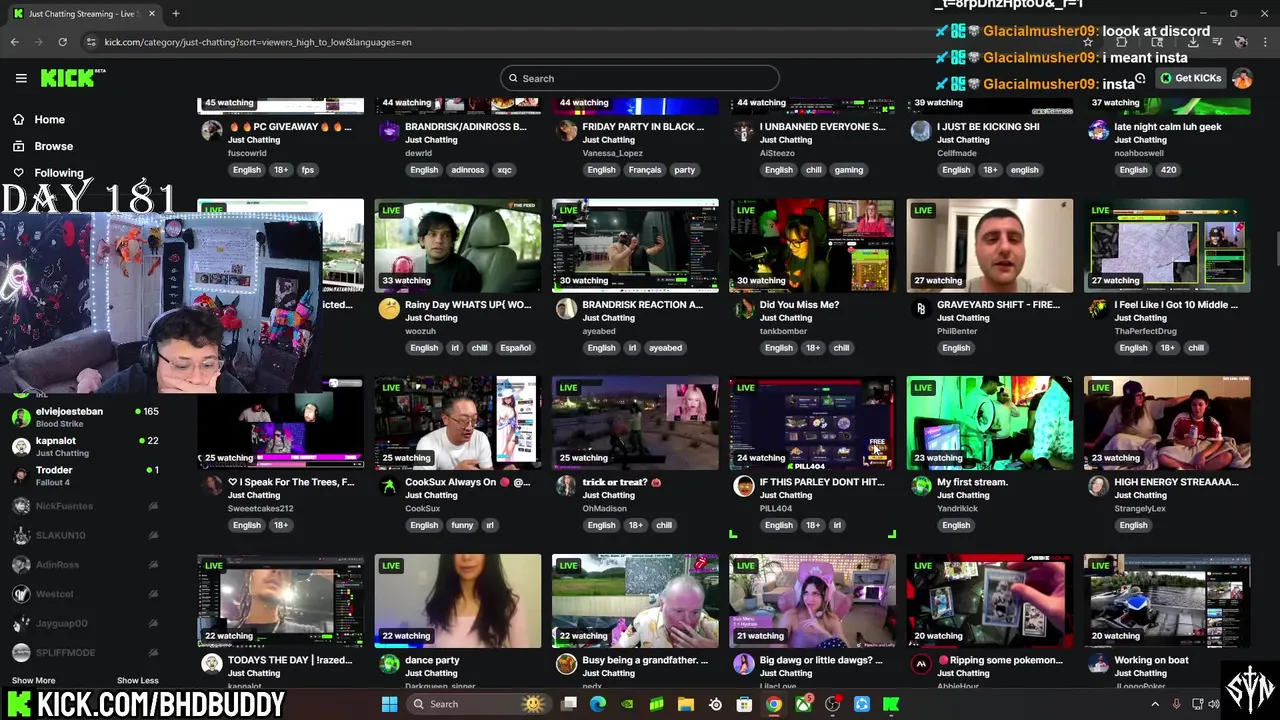Image resolution: width=1280 pixels, height=720 pixels.
Task: Click the Español tag under woozuh
Action: coord(515,348)
